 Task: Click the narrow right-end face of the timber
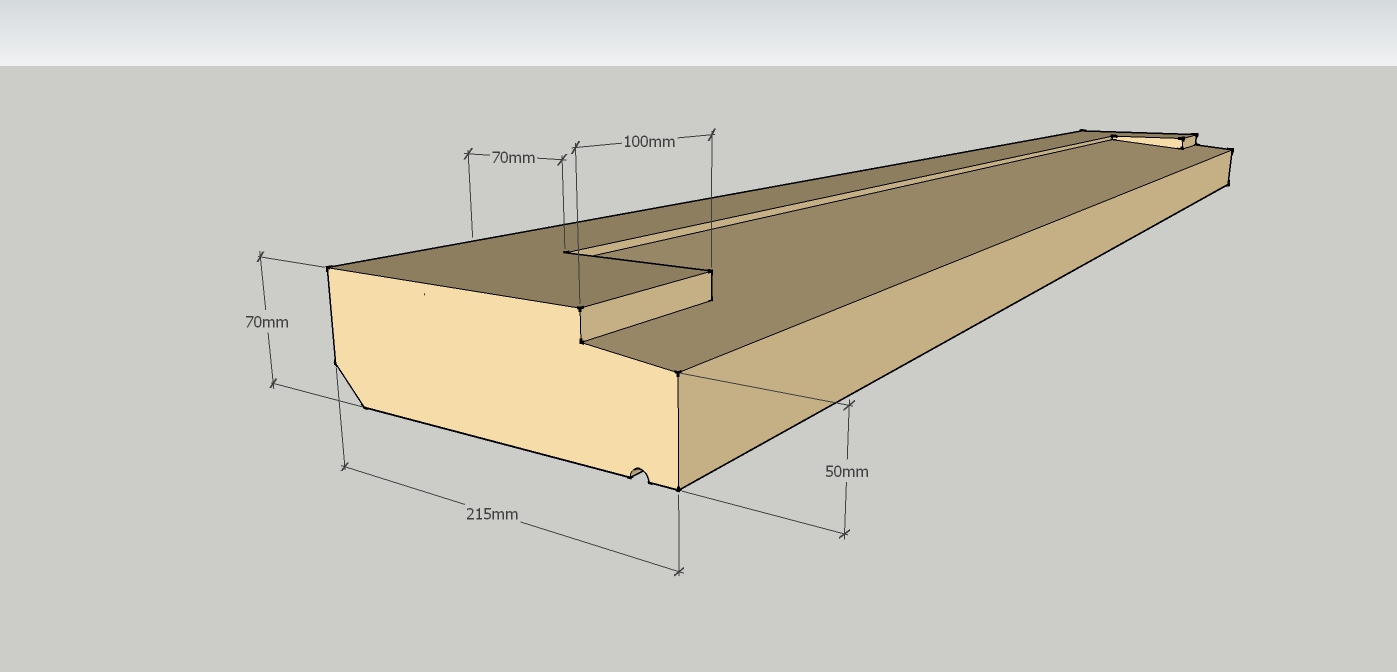1224,170
